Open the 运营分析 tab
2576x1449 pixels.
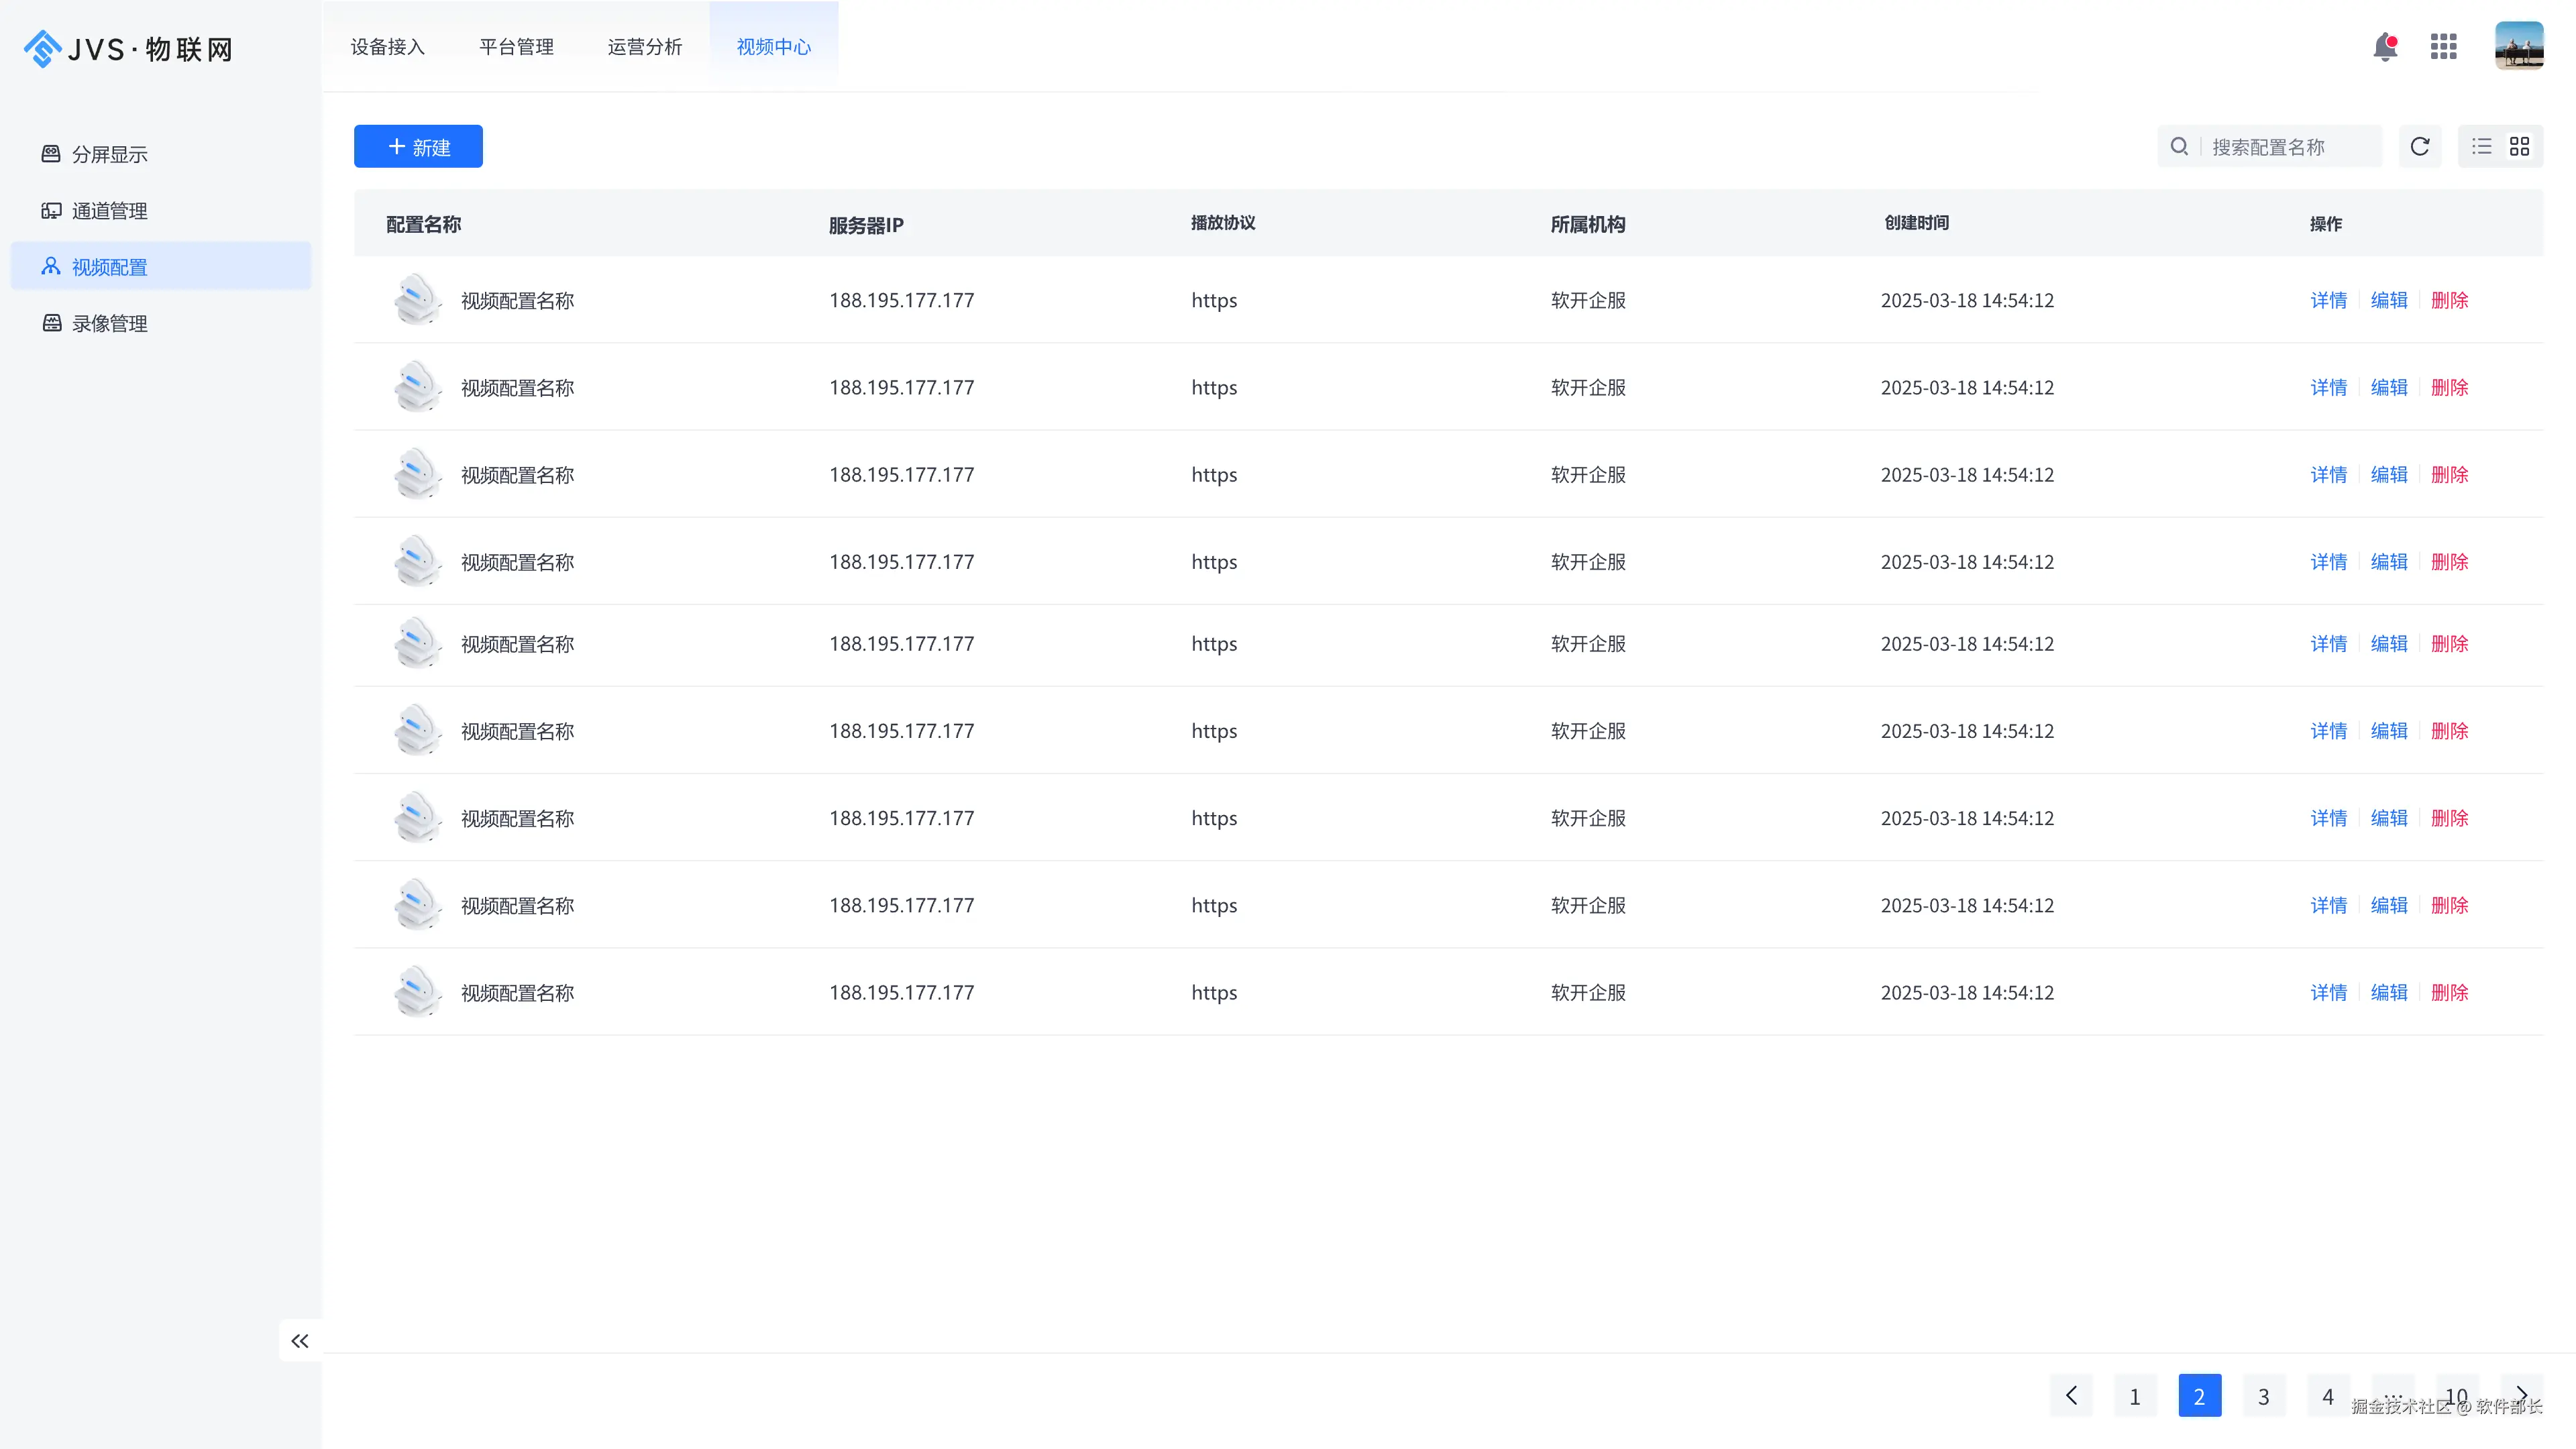(x=644, y=47)
